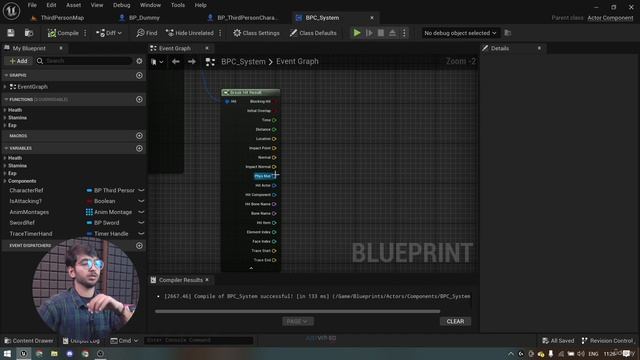Toggle TraceTimerHand instance-editable eye icon
Image resolution: width=640 pixels, height=360 pixels.
tap(141, 233)
